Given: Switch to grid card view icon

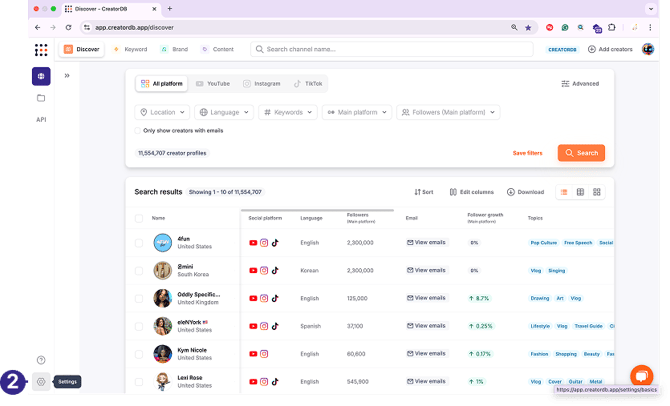Looking at the screenshot, I should [x=597, y=193].
